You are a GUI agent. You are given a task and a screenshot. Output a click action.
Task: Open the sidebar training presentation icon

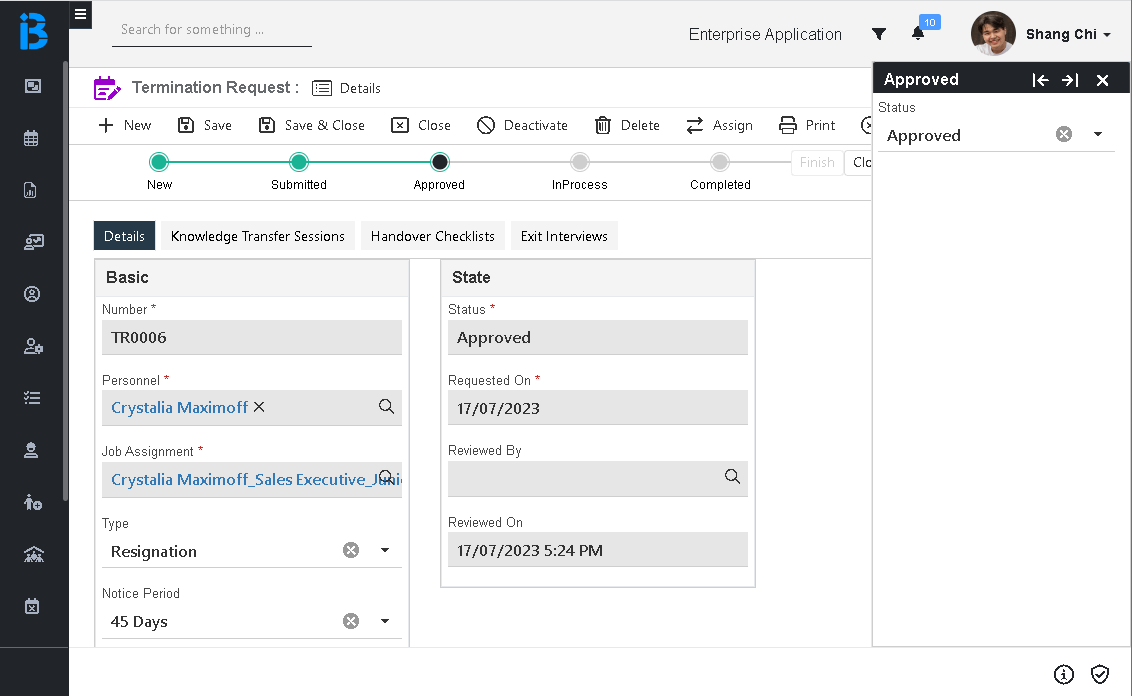33,242
